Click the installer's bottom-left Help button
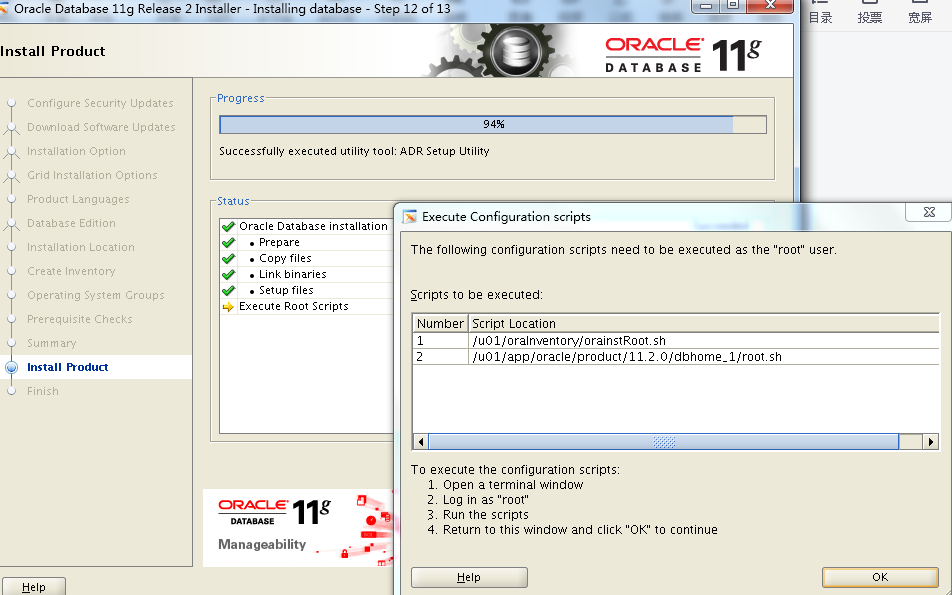The image size is (952, 595). pos(33,586)
